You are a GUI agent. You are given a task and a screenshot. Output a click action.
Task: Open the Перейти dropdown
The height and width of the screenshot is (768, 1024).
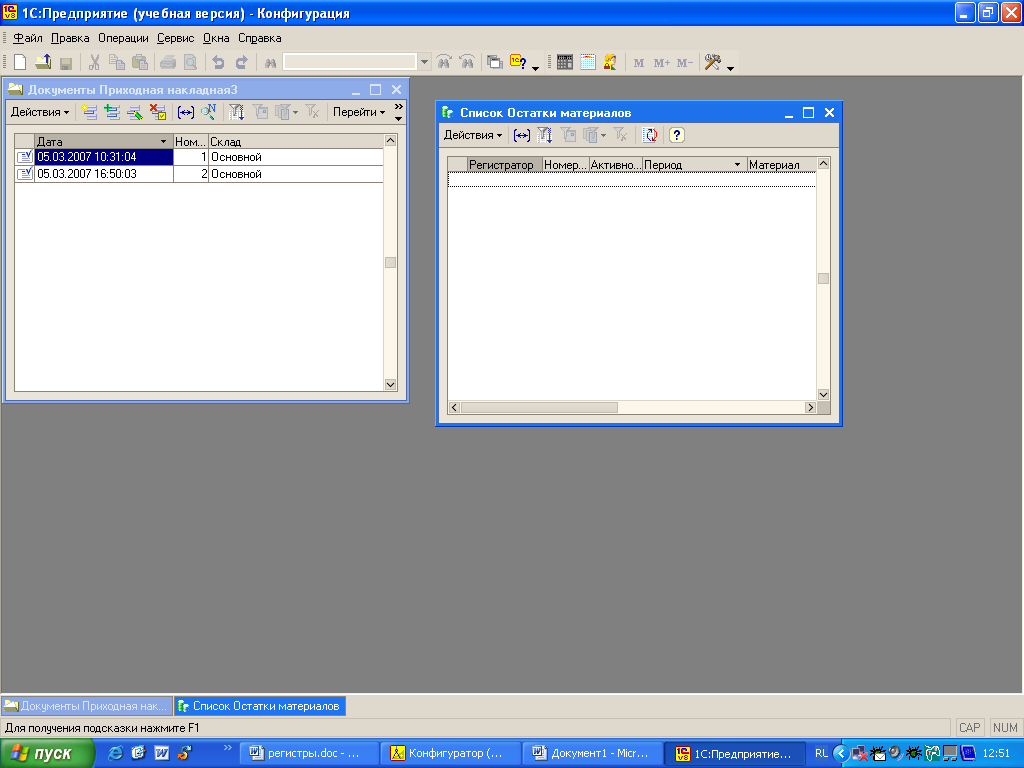[x=359, y=112]
